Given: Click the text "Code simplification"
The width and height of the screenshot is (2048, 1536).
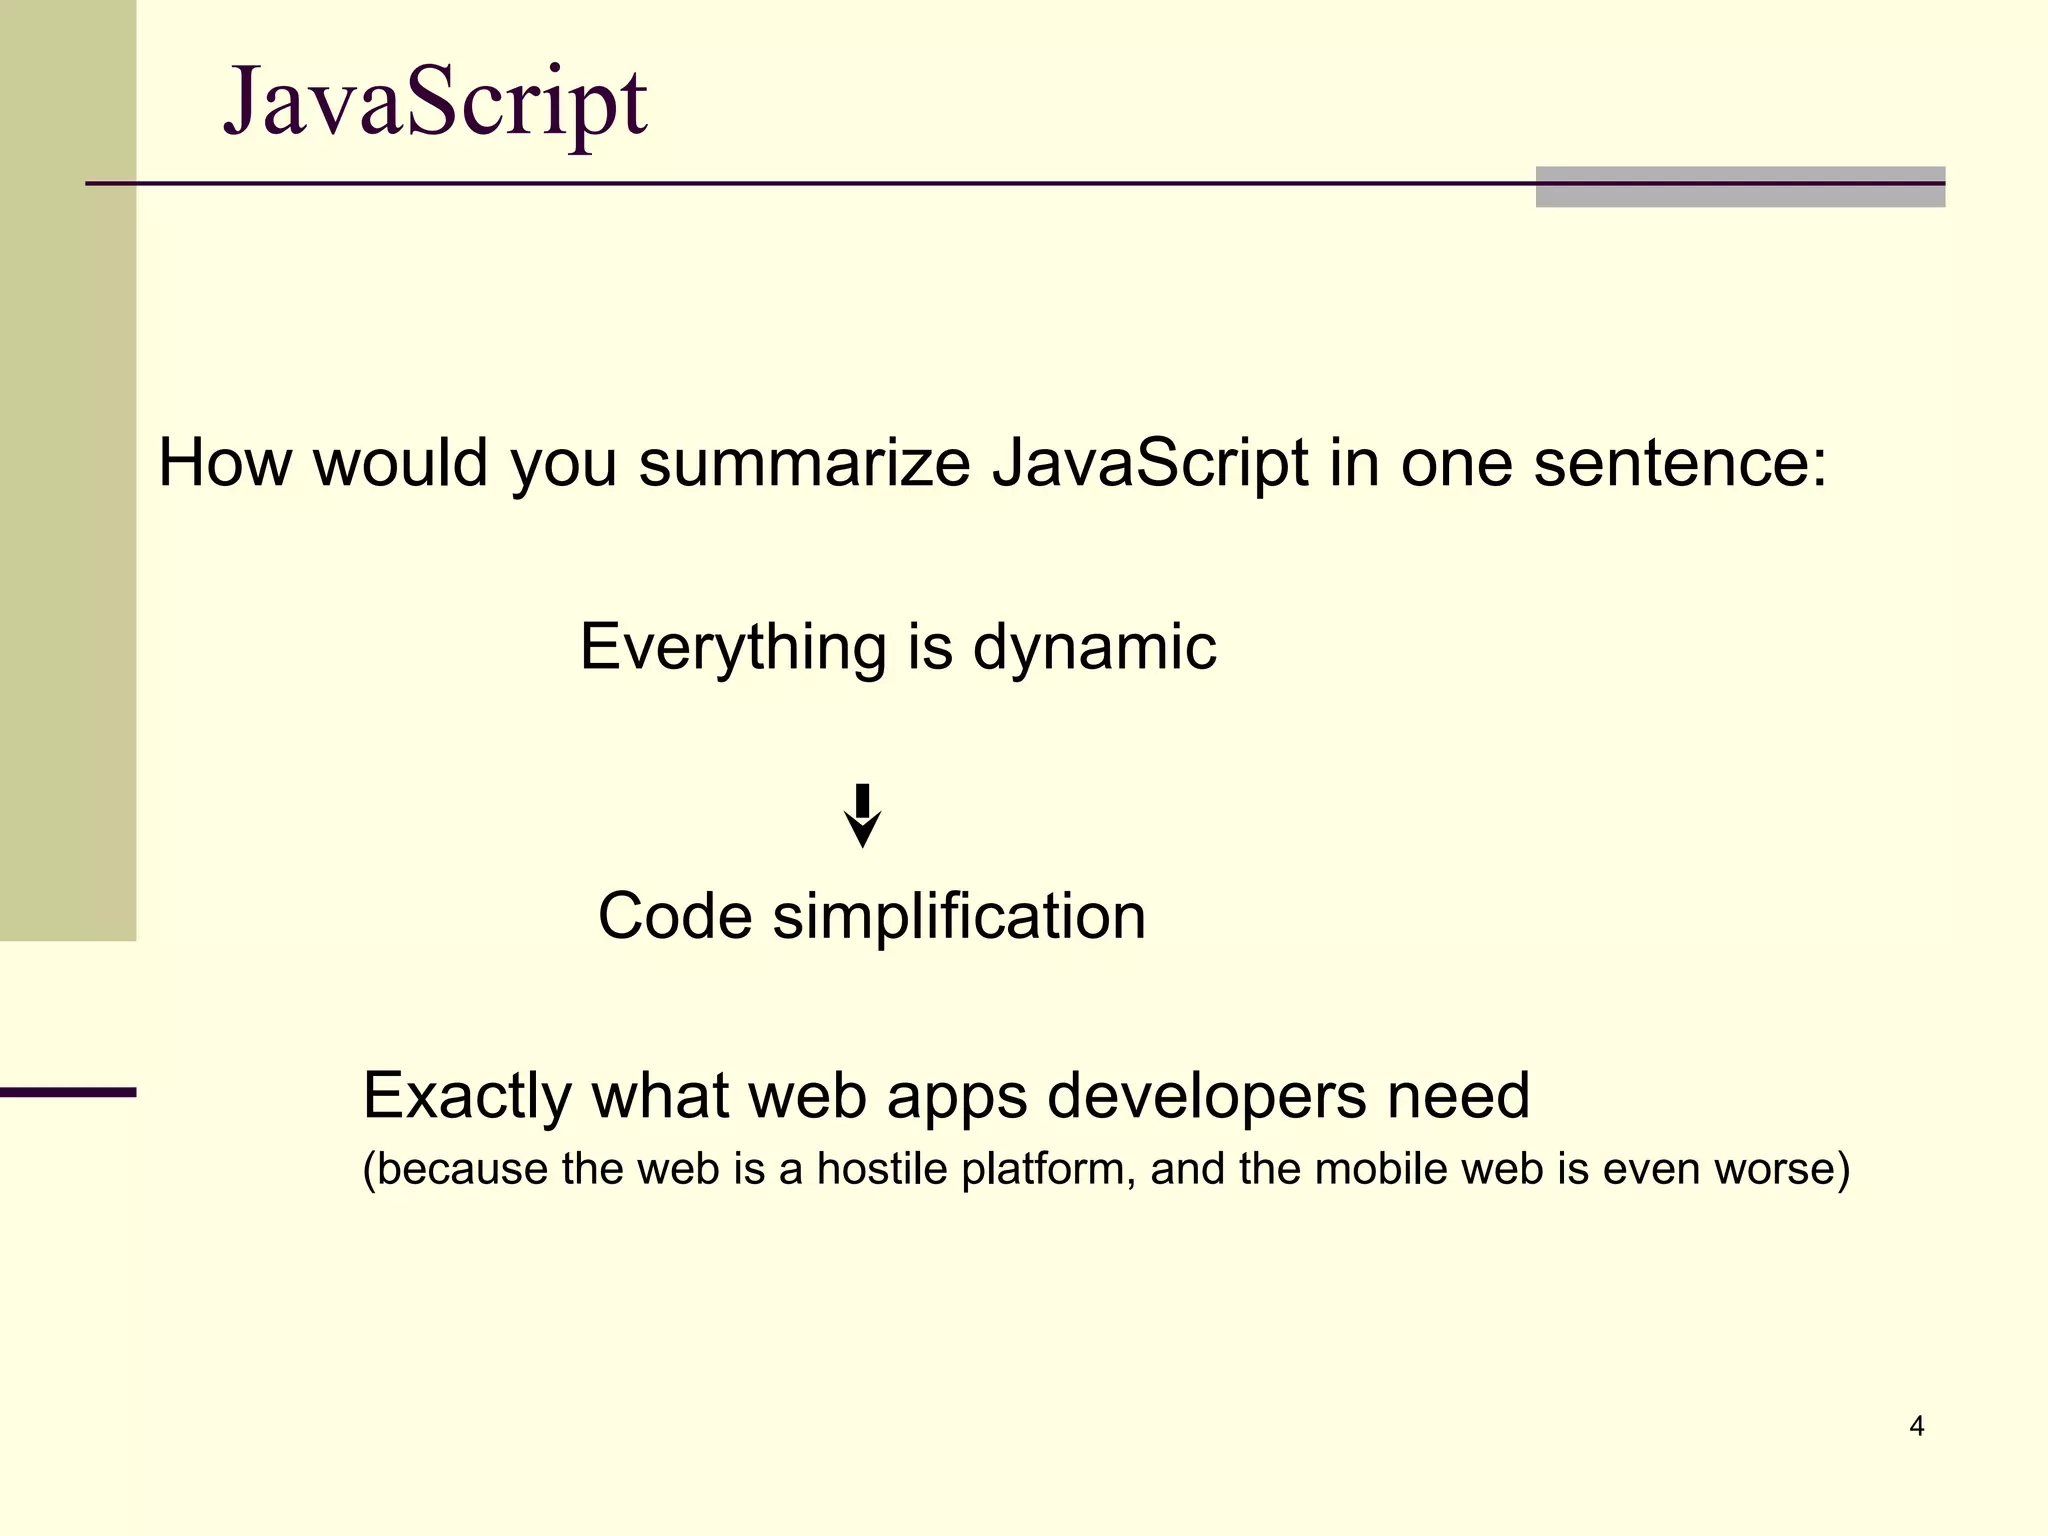Looking at the screenshot, I should [872, 916].
